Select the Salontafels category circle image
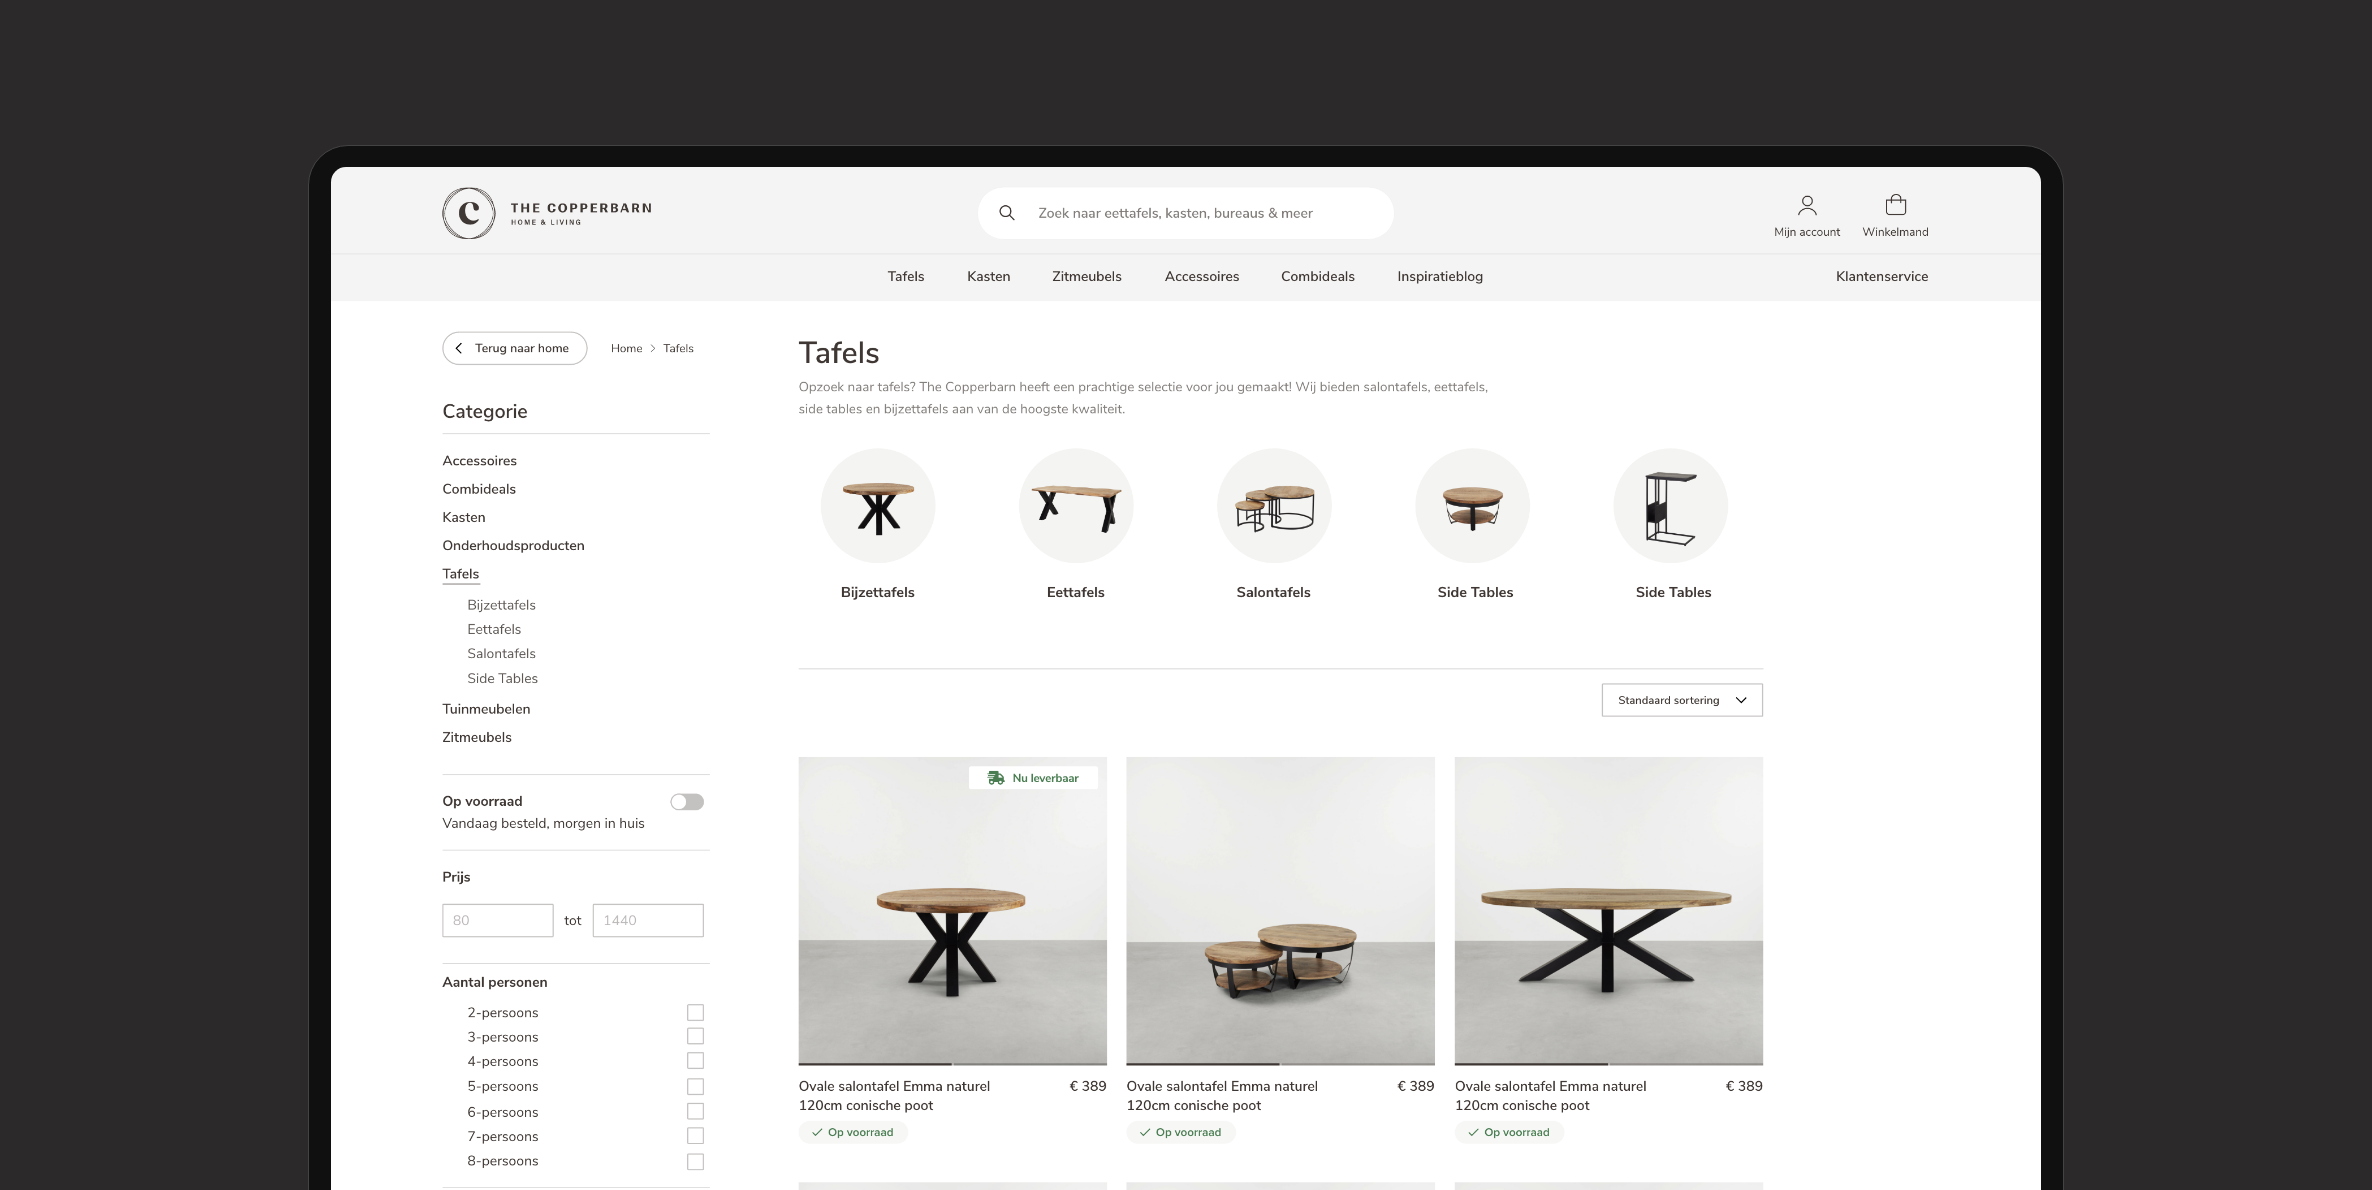Viewport: 2372px width, 1190px height. coord(1273,506)
